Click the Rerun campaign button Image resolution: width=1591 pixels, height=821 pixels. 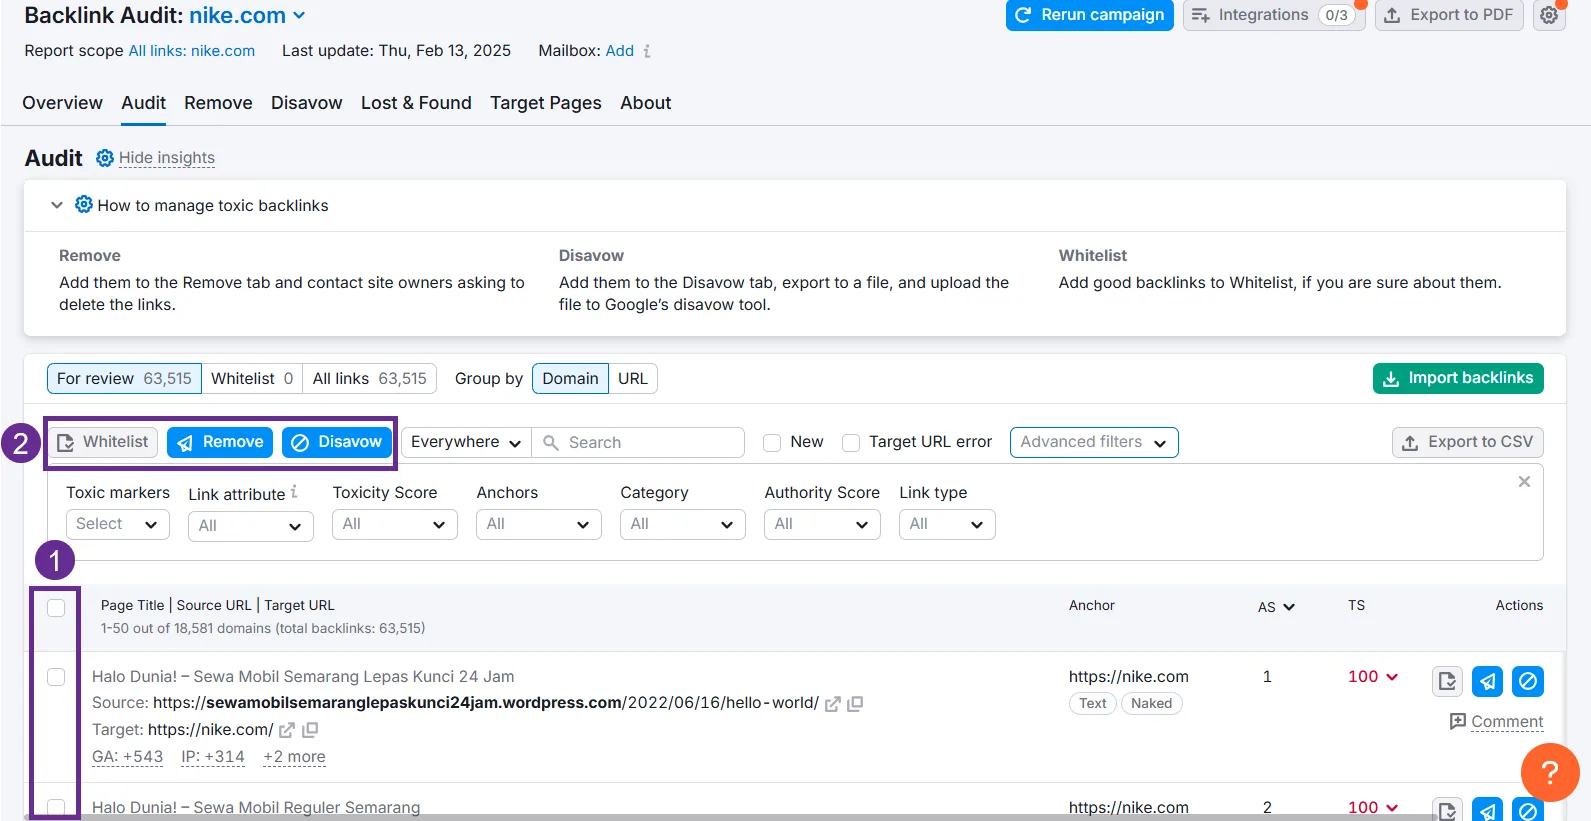click(1090, 15)
